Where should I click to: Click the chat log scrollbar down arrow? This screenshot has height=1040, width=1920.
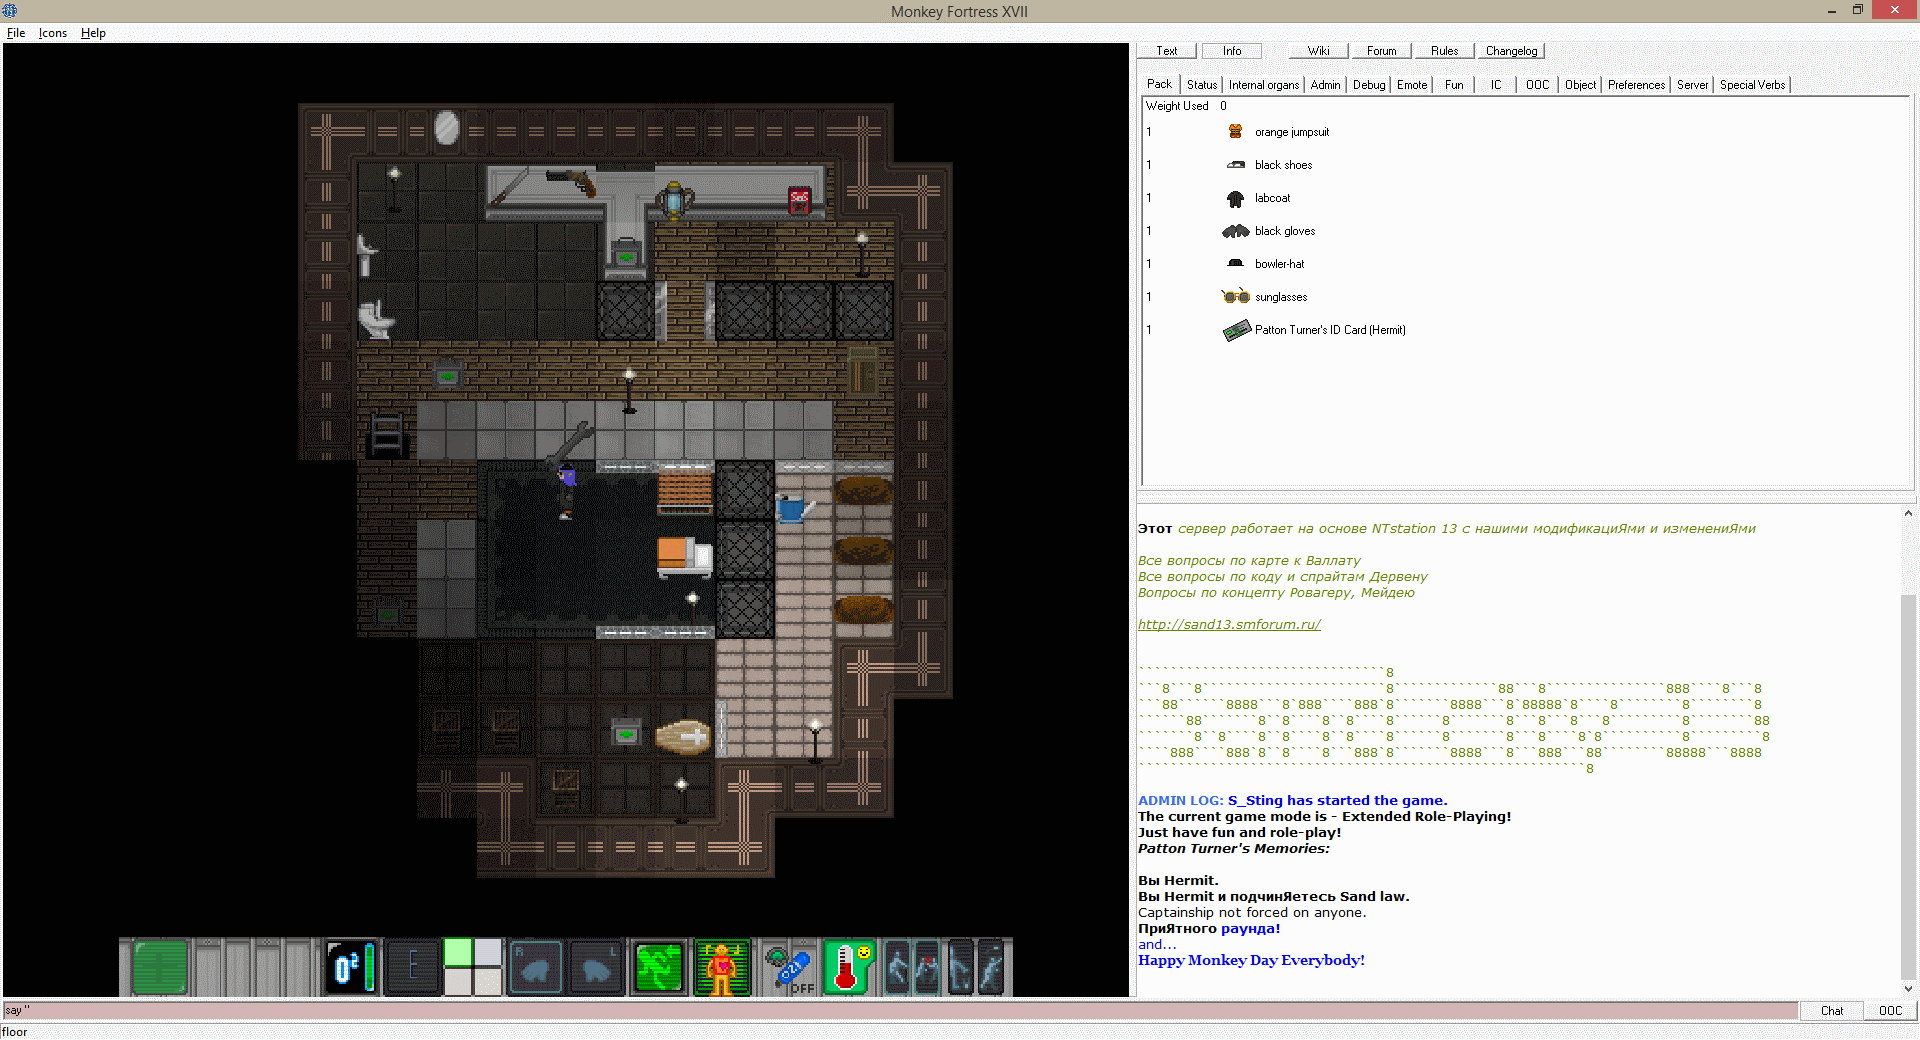click(x=1909, y=989)
